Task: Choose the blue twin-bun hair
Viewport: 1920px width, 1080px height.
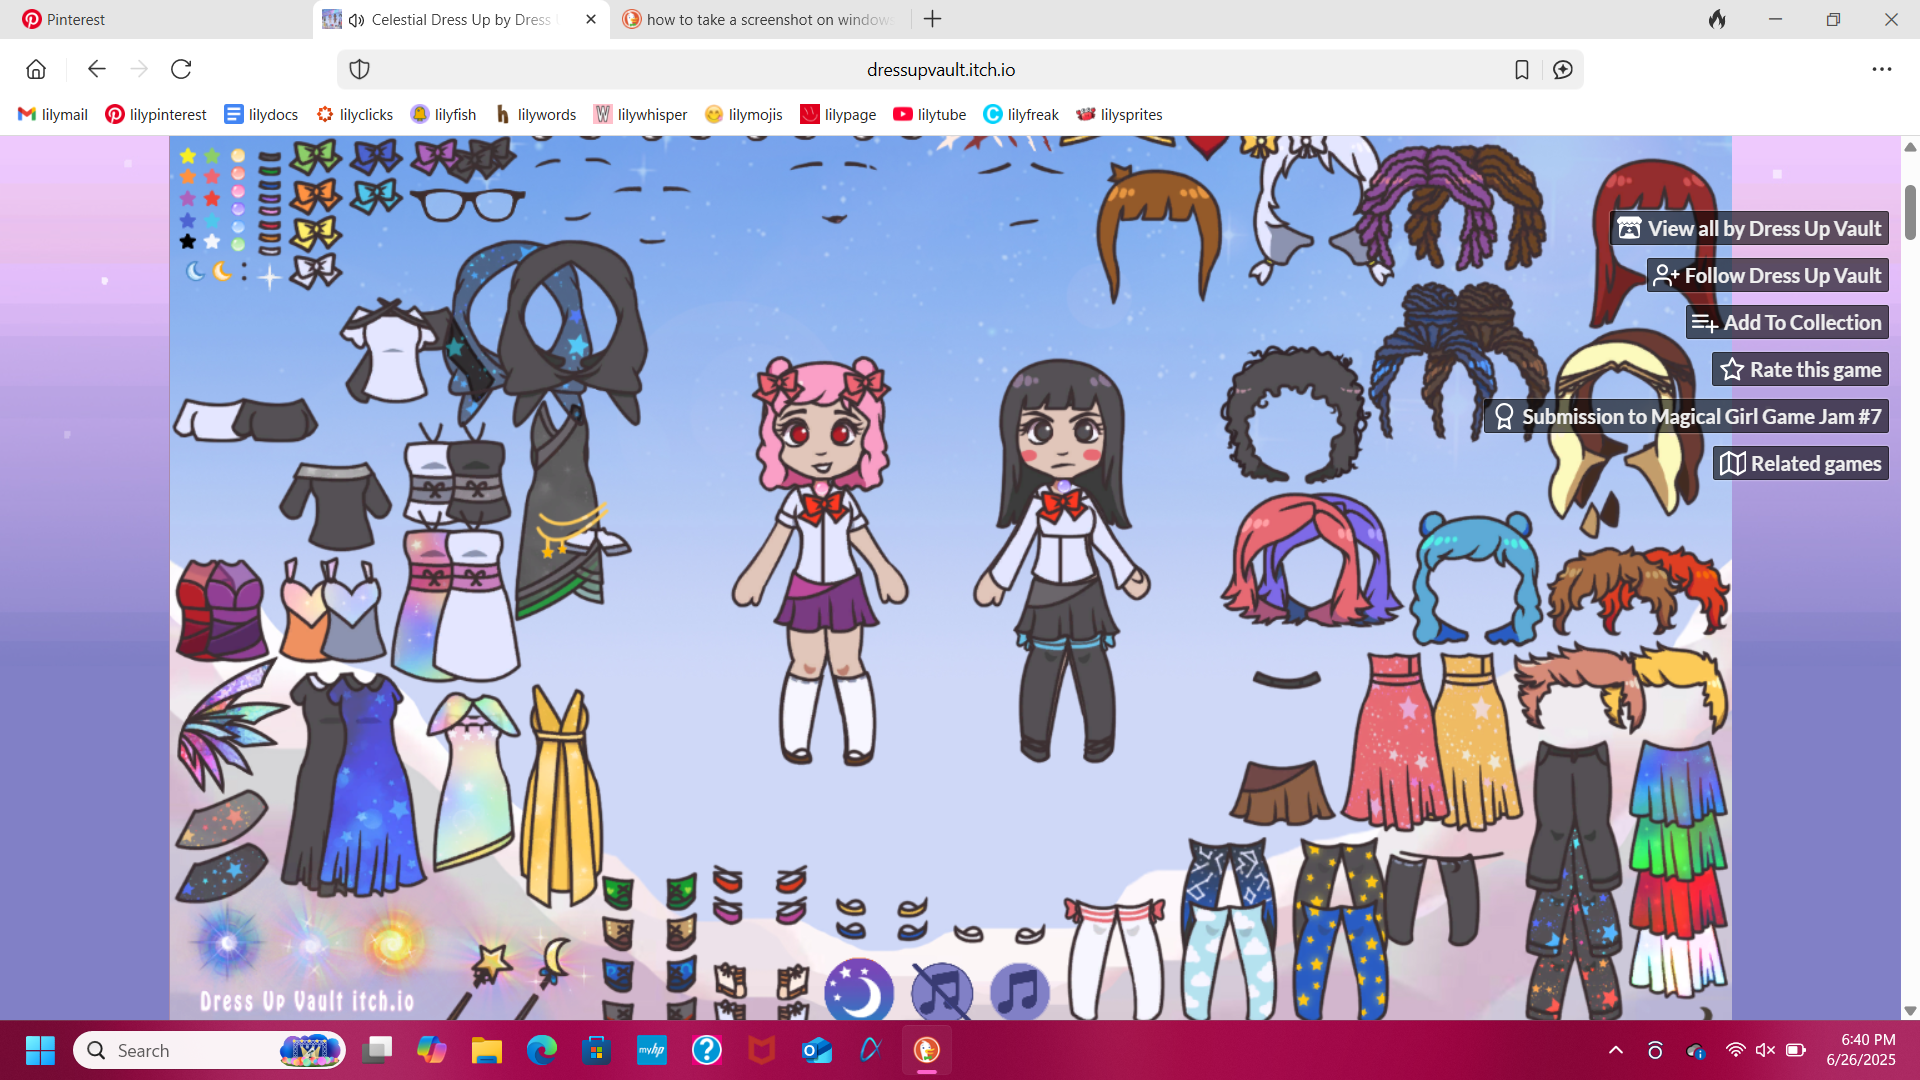Action: 1475,577
